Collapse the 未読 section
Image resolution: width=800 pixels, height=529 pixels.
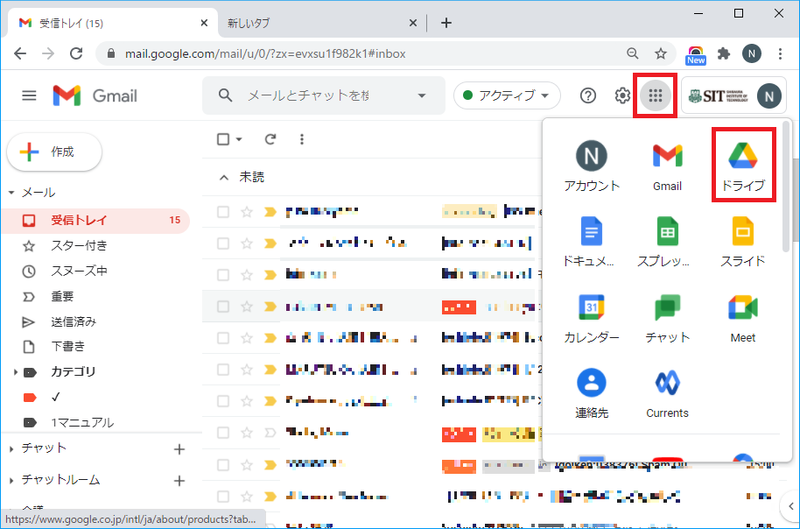tap(223, 178)
